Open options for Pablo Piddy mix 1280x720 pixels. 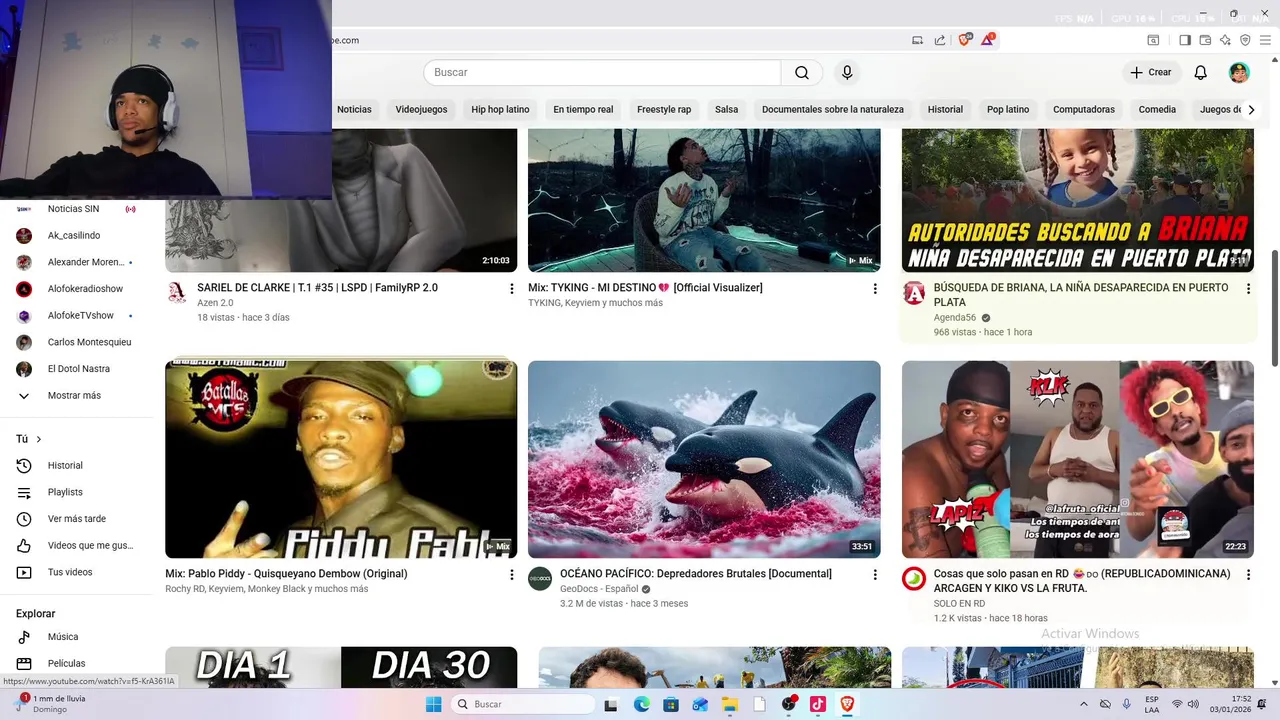(x=511, y=575)
